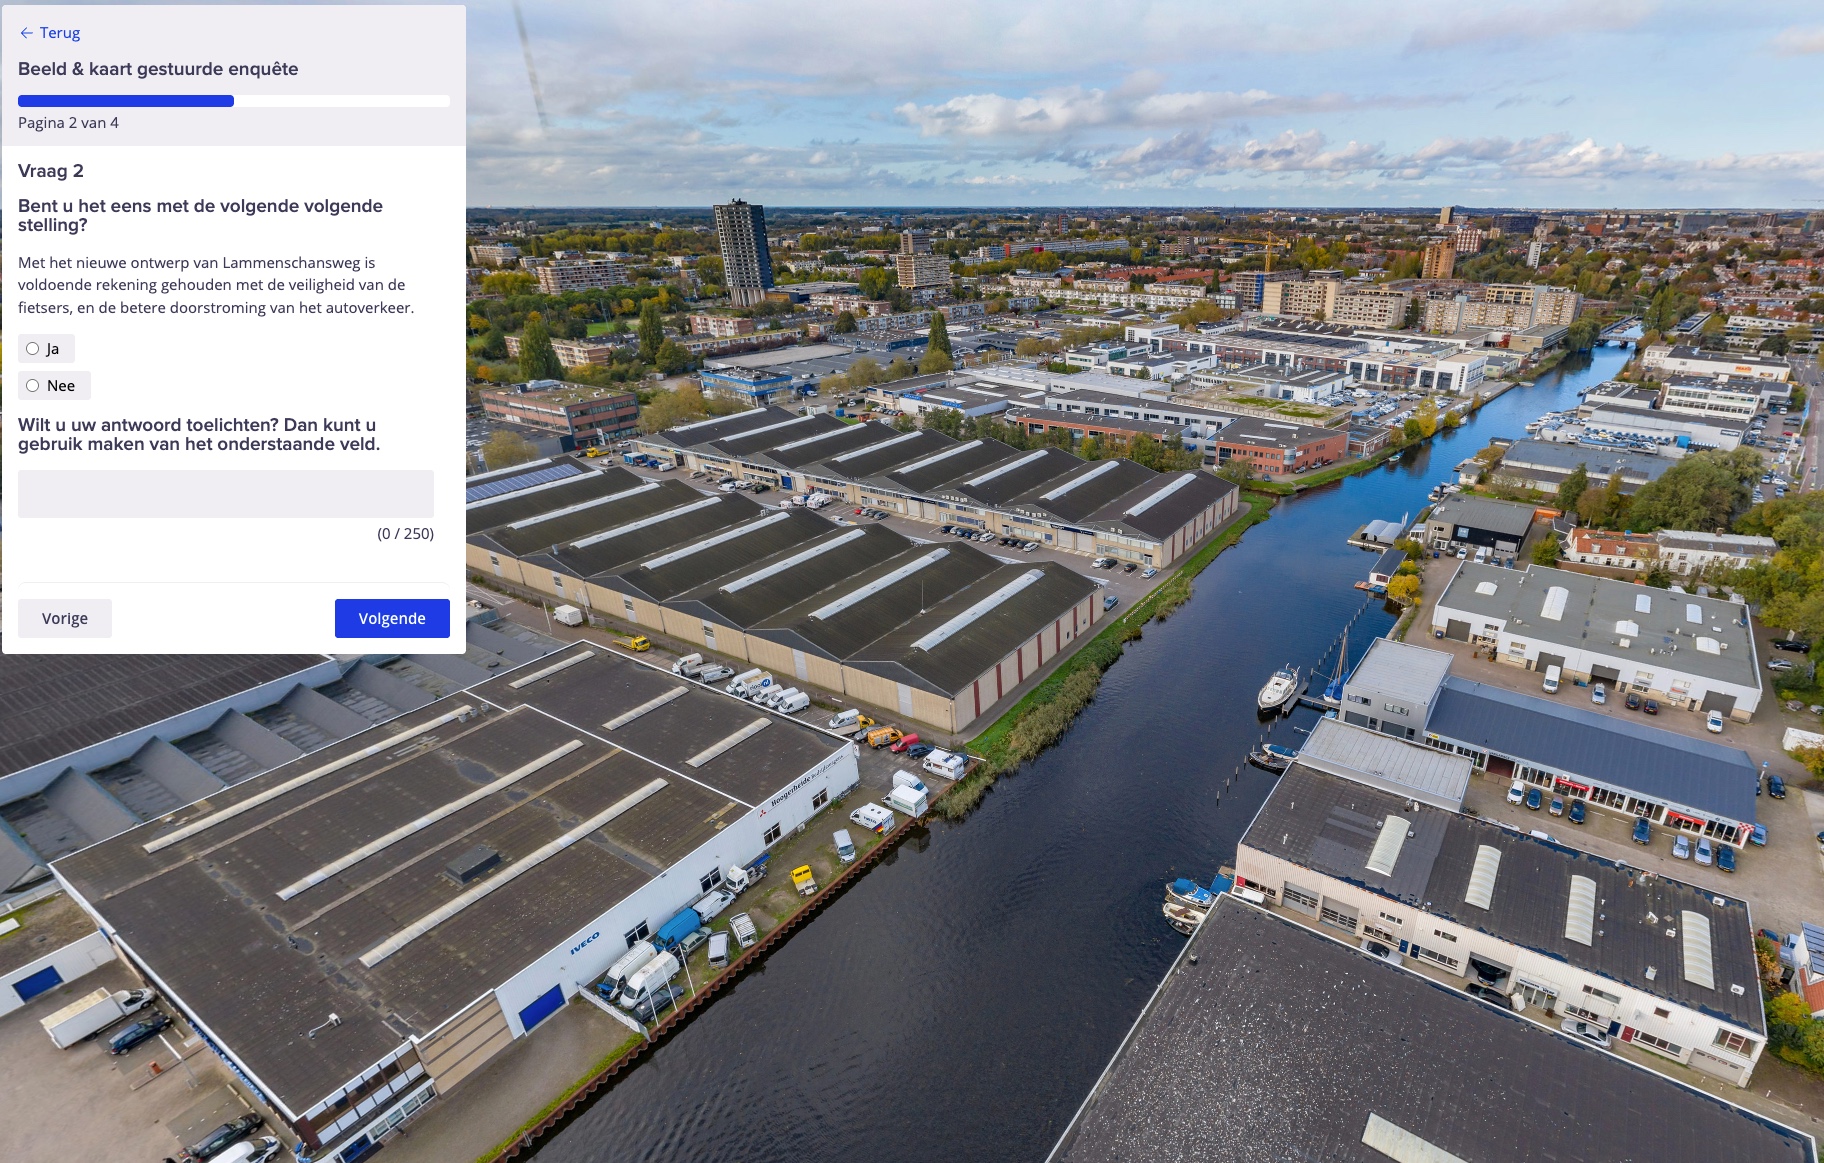1824x1163 pixels.
Task: Go back using the Terug link text
Action: click(60, 33)
